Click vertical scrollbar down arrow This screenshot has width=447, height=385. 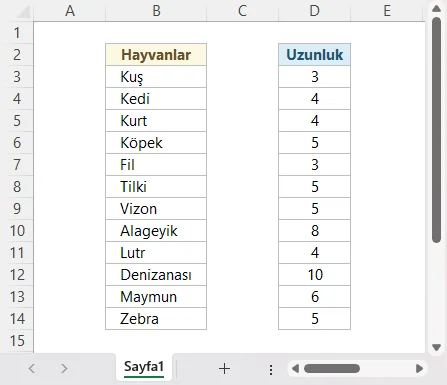click(x=436, y=347)
